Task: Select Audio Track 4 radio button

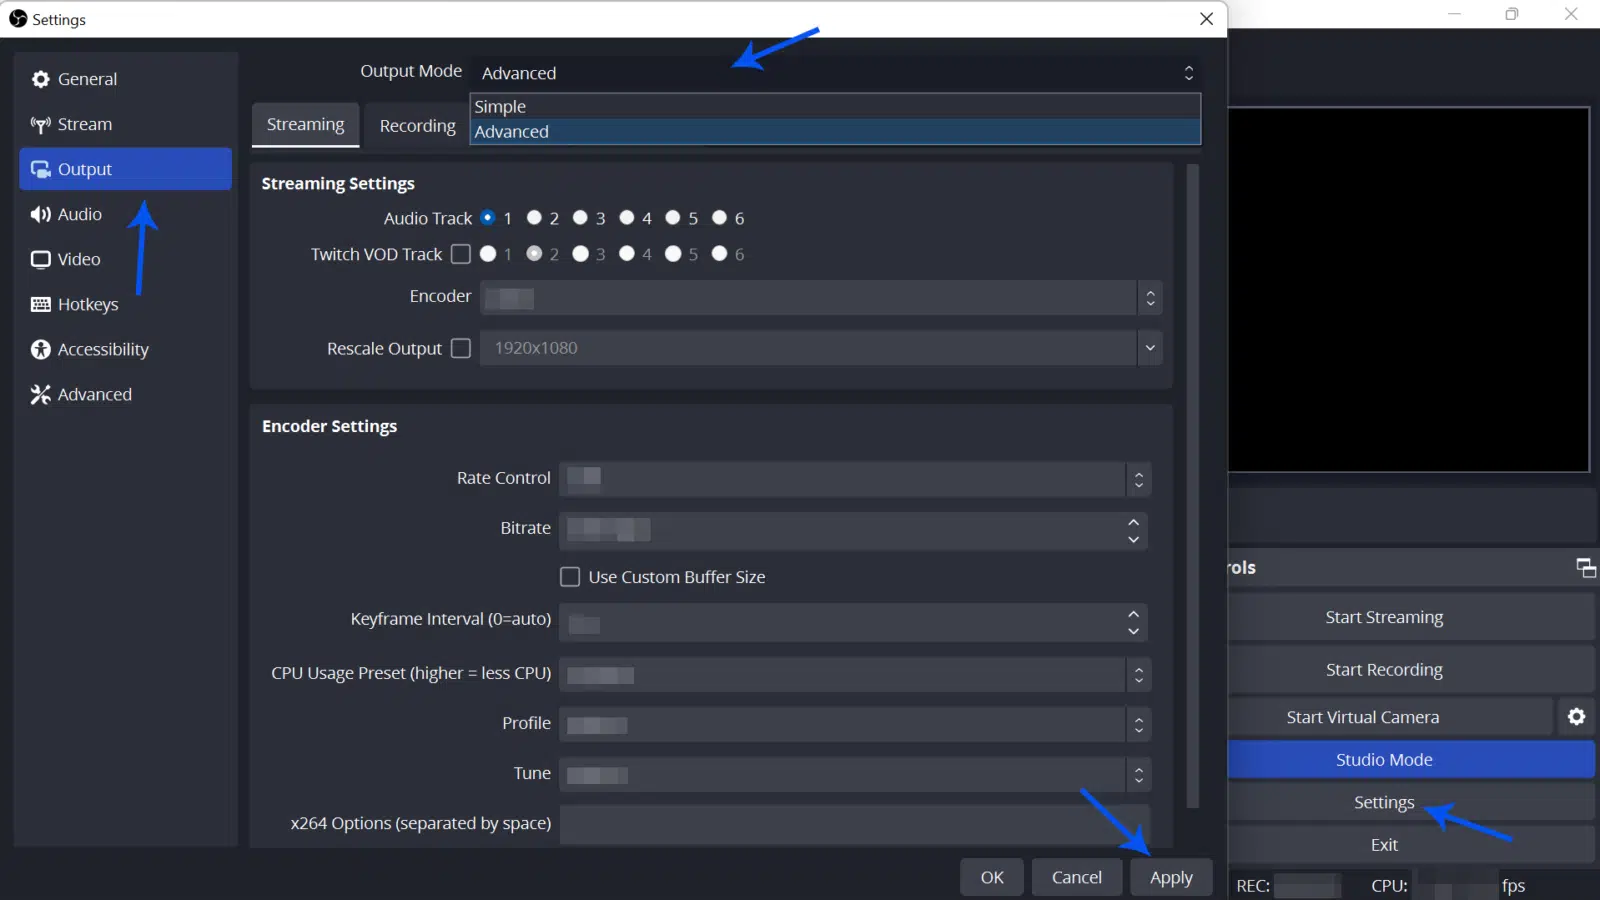Action: pos(627,217)
